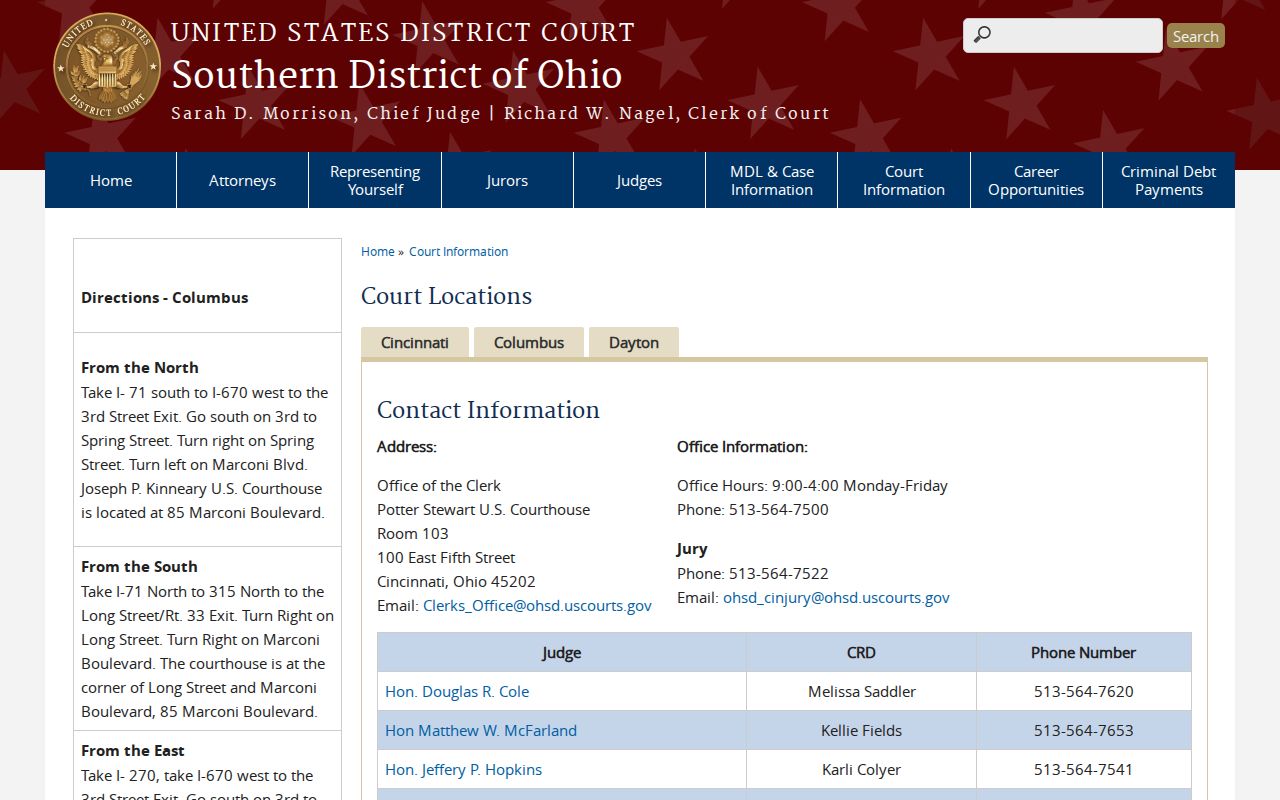This screenshot has height=800, width=1280.
Task: Focus the site search input field
Action: tap(1063, 35)
